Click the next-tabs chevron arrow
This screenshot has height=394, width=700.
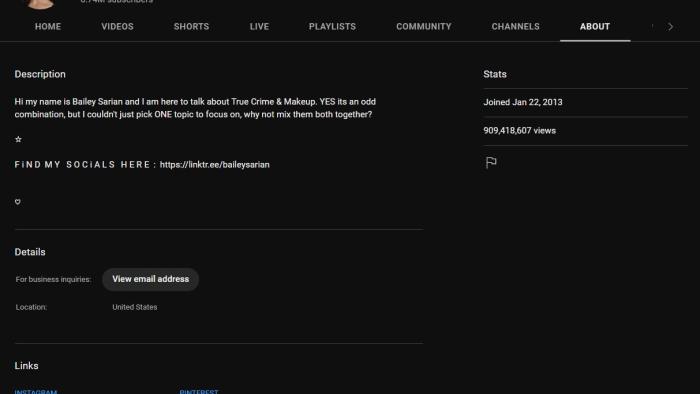pos(670,27)
